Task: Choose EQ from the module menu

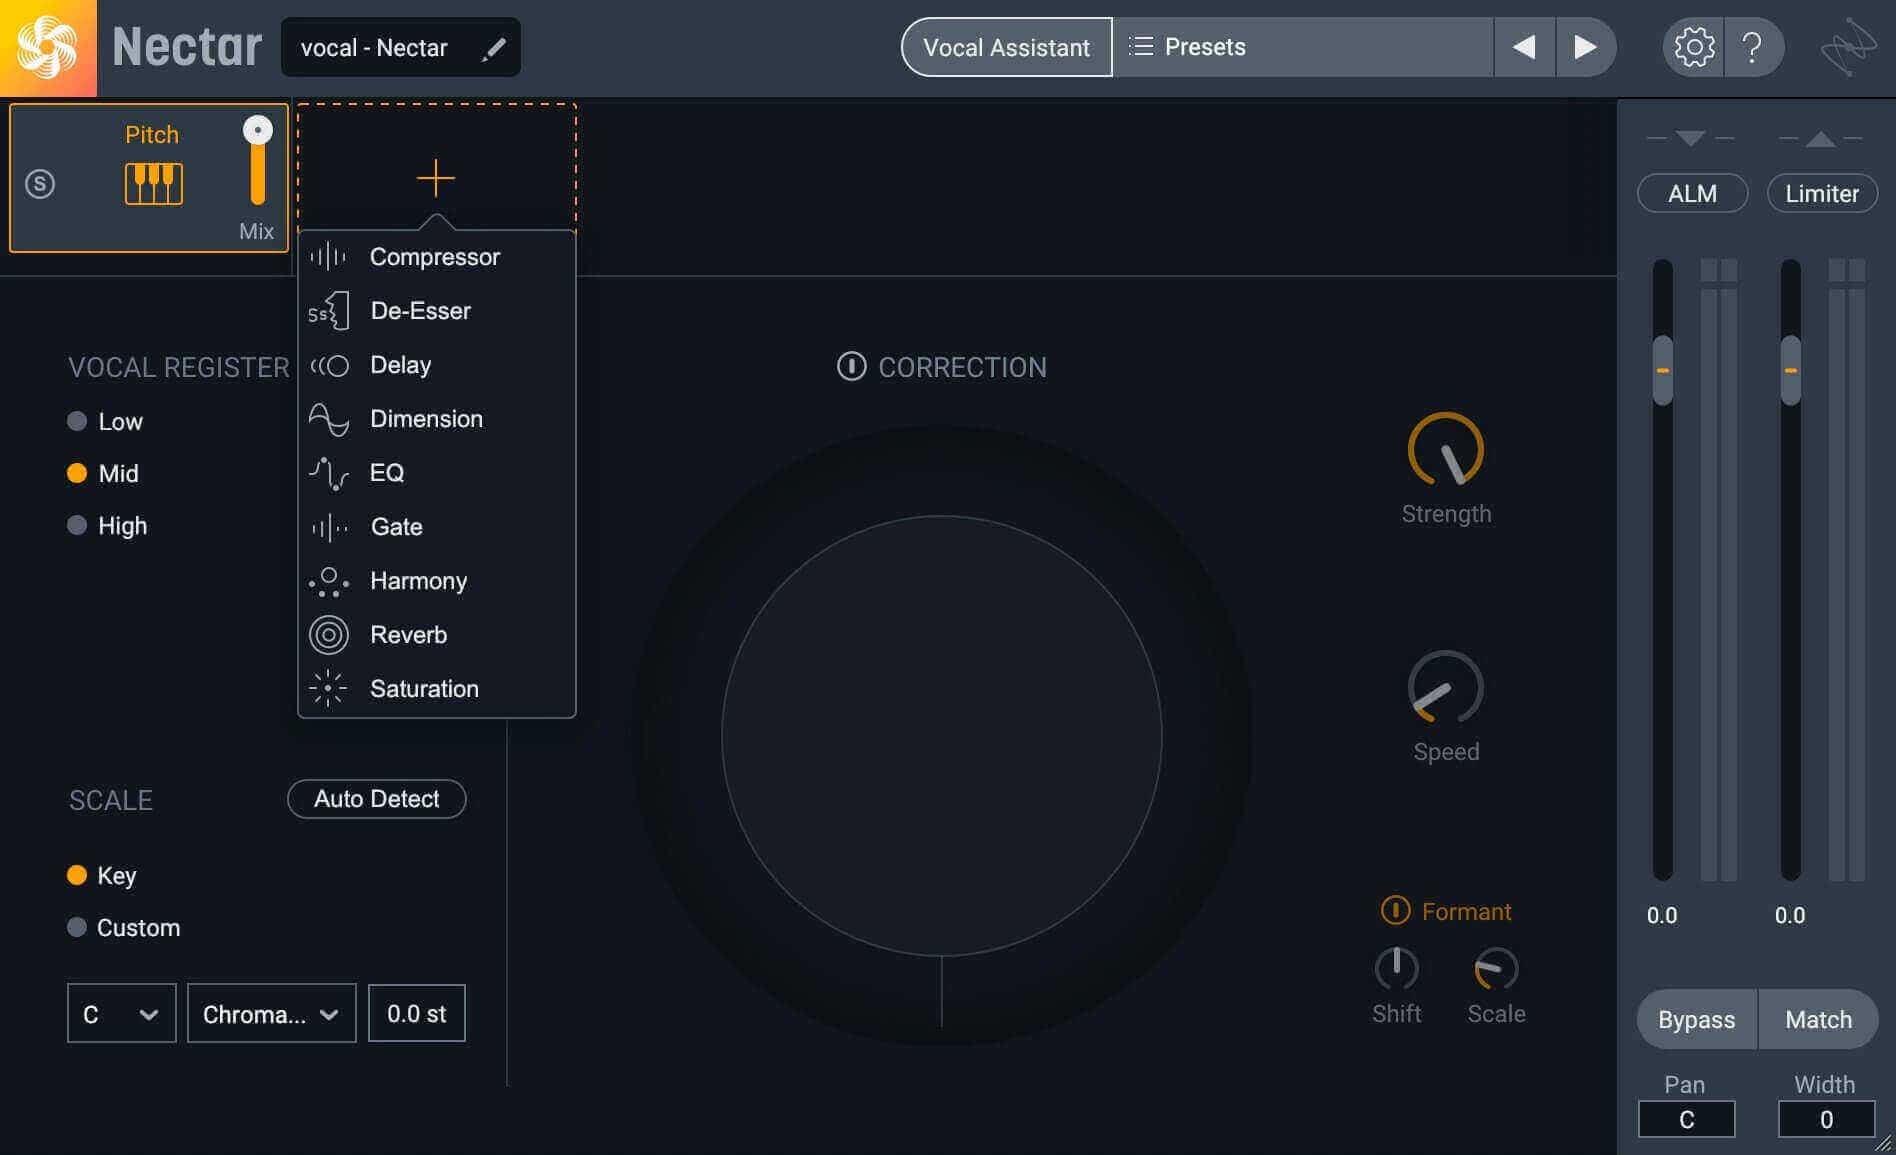Action: (x=436, y=473)
